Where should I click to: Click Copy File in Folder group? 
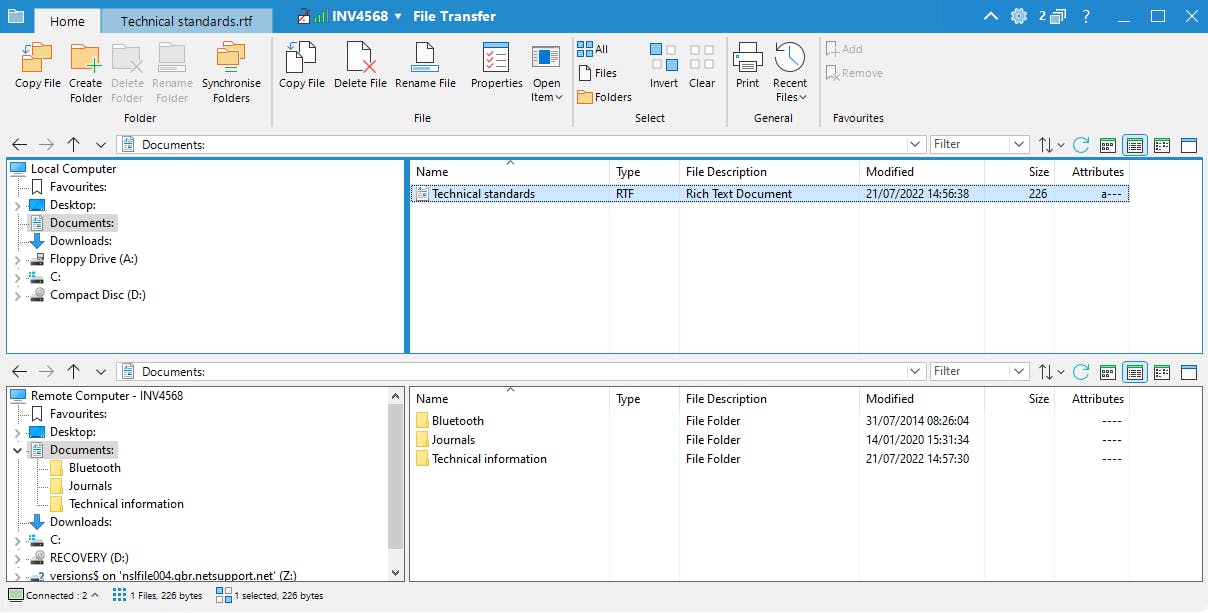click(x=37, y=66)
